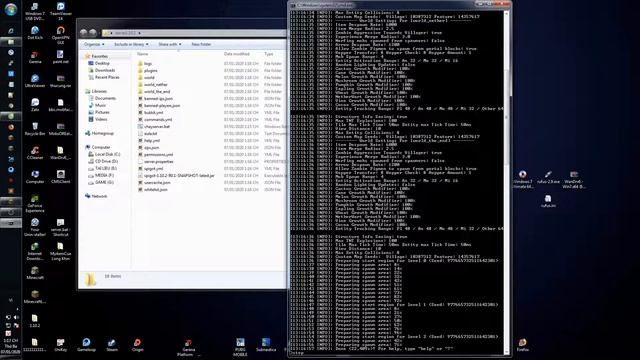Select Recycle Bin on desktop

(35, 129)
